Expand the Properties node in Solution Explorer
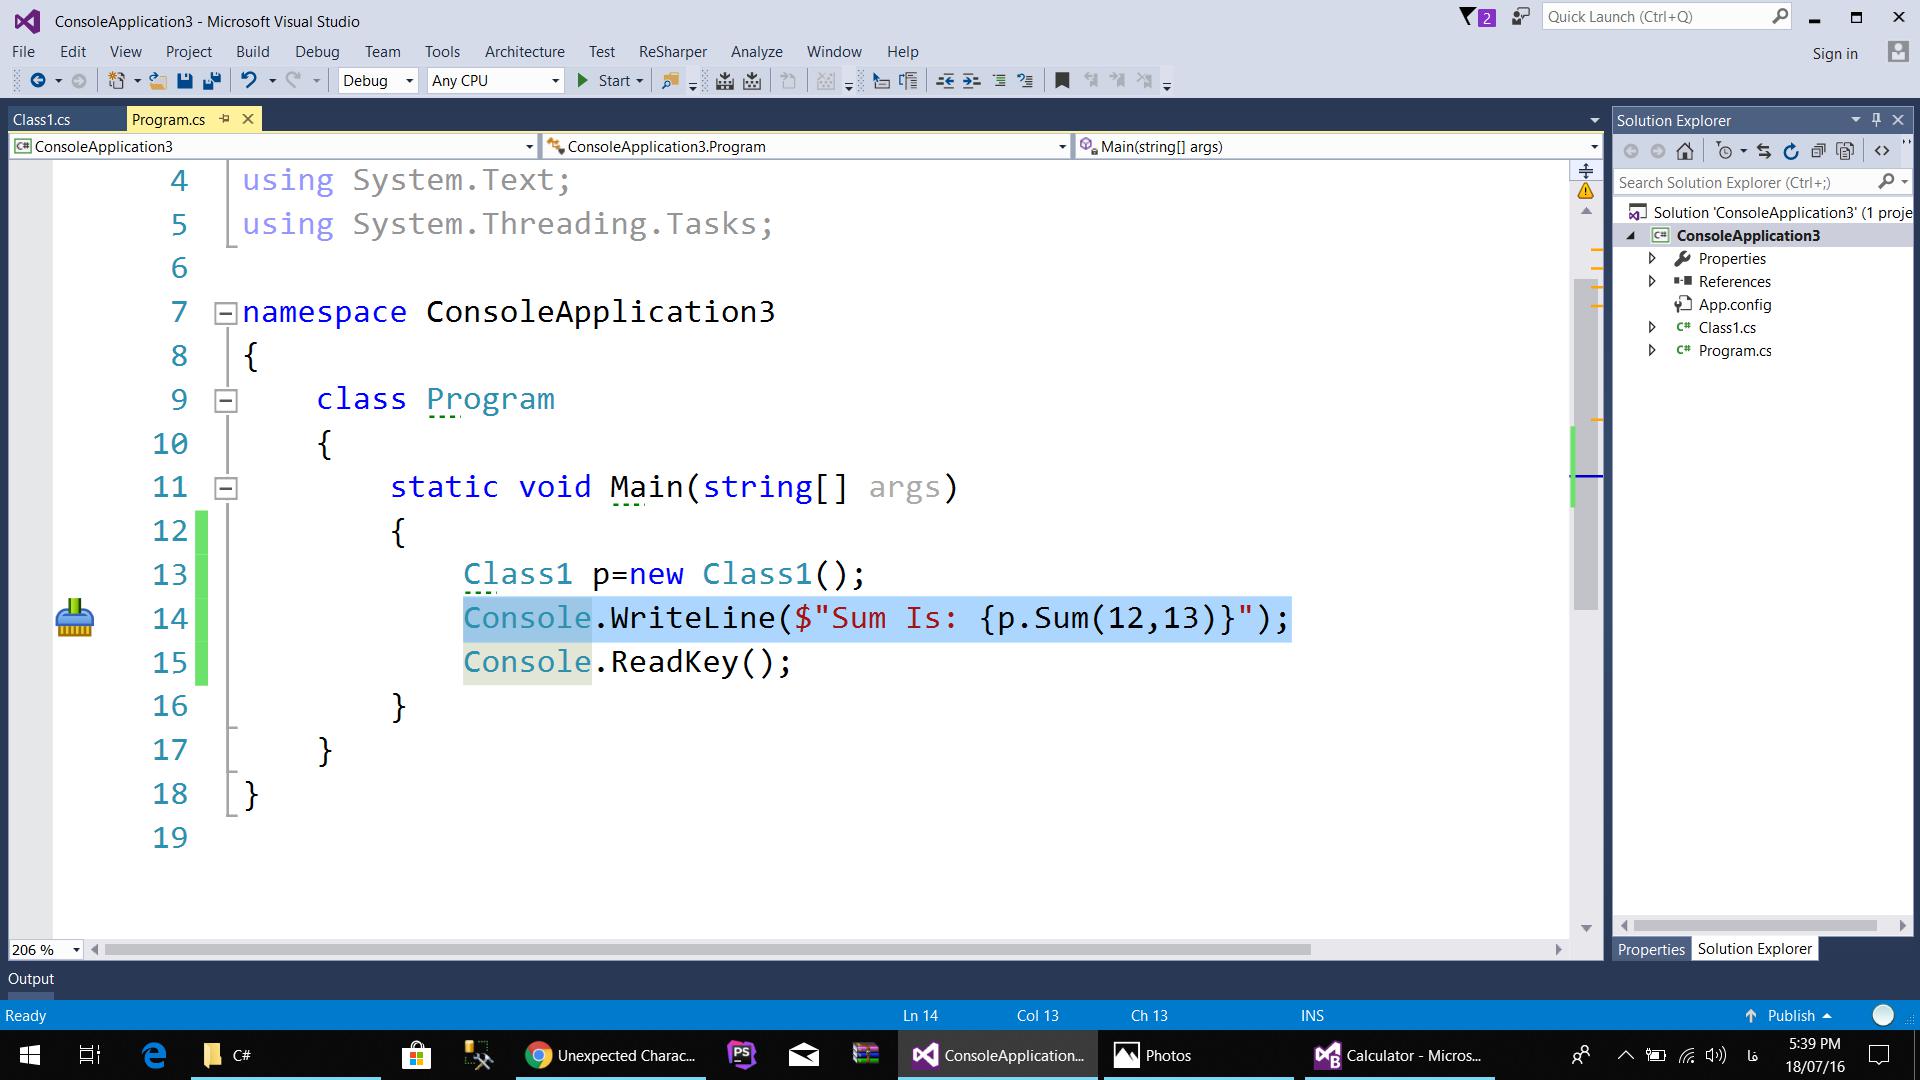Screen dimensions: 1920x1080 [x=1652, y=259]
